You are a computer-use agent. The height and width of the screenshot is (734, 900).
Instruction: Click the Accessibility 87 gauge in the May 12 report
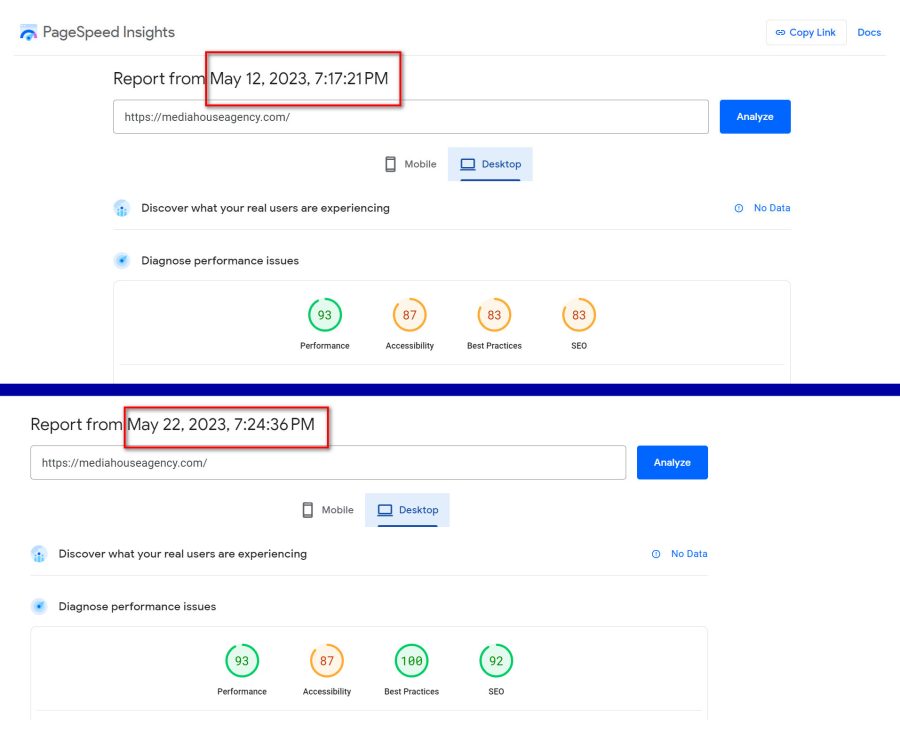409,314
